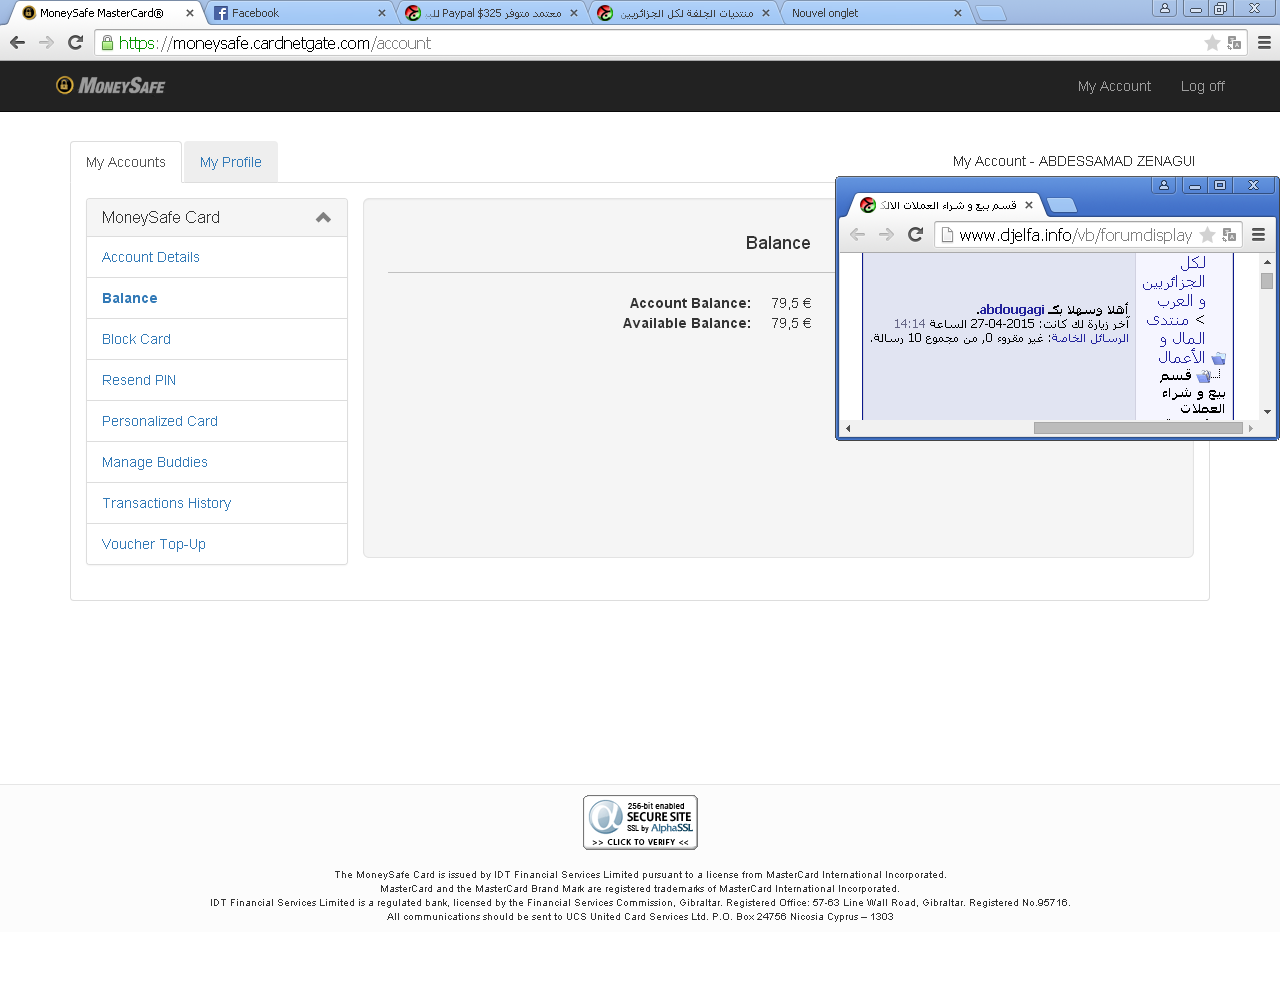Click horizontal scrollbar left arrow in djelfa window
This screenshot has width=1280, height=994.
(x=848, y=428)
